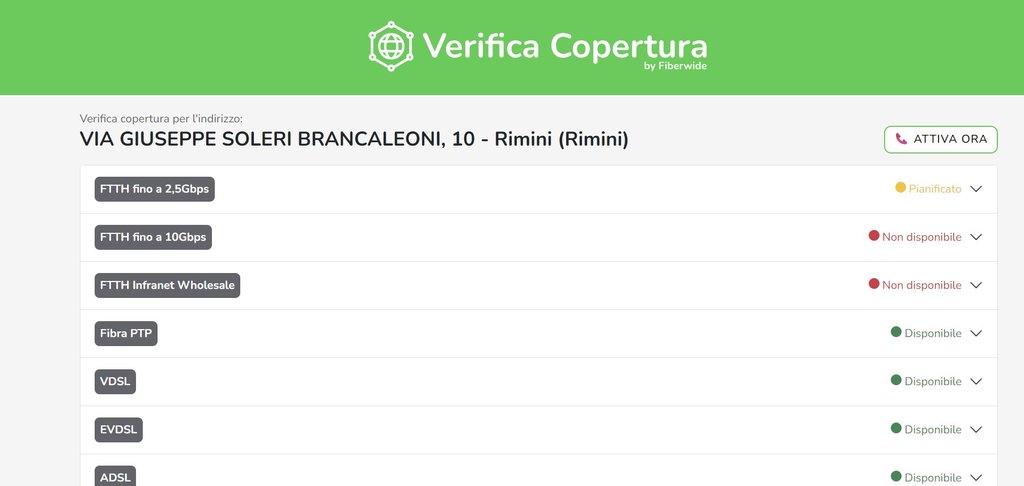Viewport: 1024px width, 486px height.
Task: Expand the EVDSL row chevron
Action: [977, 429]
